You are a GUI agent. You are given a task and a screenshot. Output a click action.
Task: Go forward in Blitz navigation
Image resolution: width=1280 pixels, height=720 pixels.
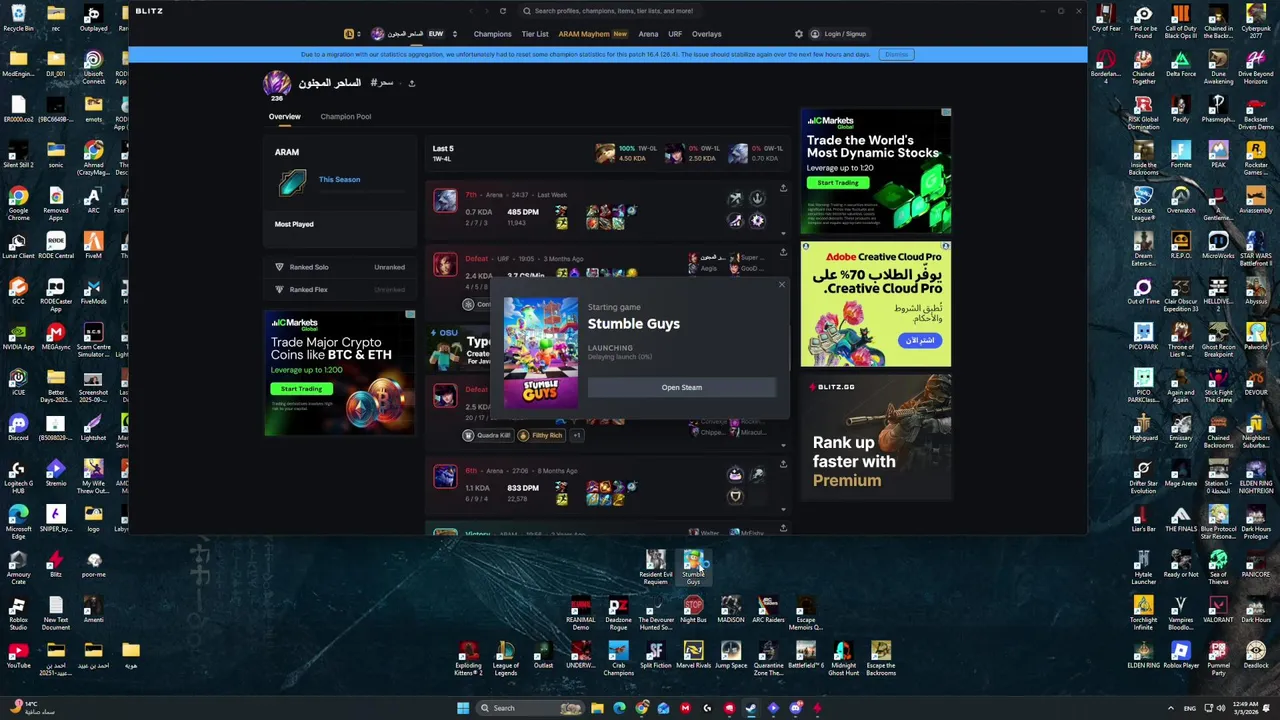(x=486, y=11)
